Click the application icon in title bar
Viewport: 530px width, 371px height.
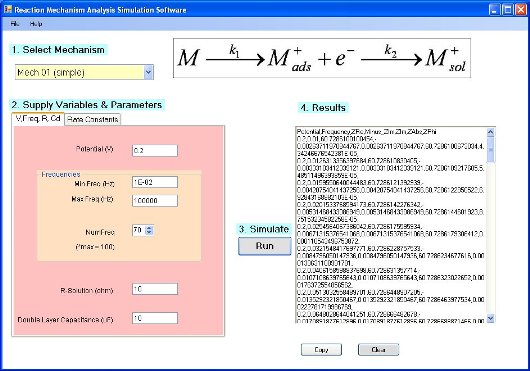(x=8, y=9)
